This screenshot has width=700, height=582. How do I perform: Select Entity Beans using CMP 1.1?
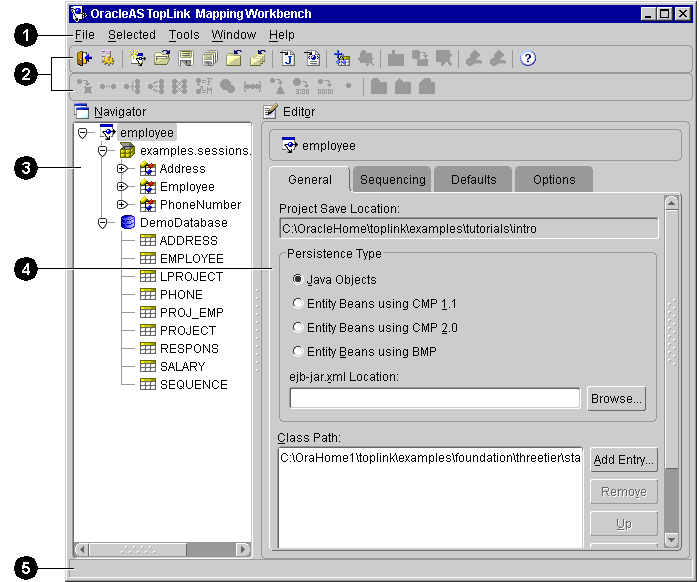[x=298, y=303]
